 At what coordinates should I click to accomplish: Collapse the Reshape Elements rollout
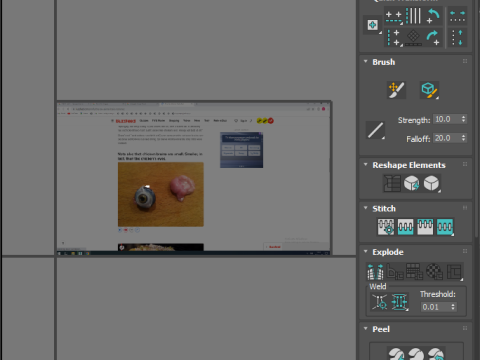(x=366, y=165)
